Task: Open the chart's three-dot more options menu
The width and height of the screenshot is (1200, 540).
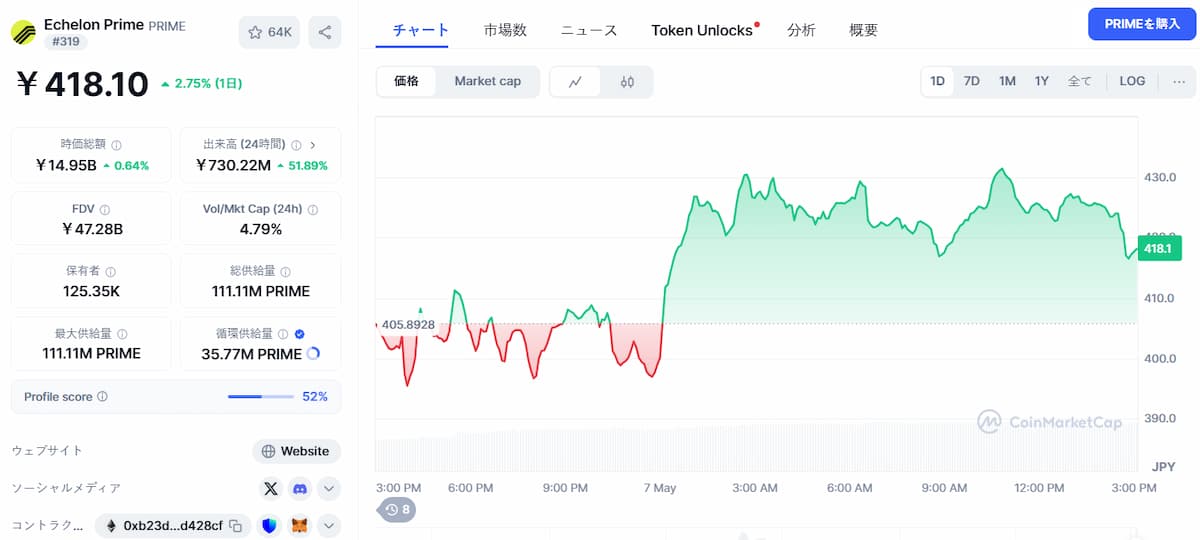Action: point(1178,81)
